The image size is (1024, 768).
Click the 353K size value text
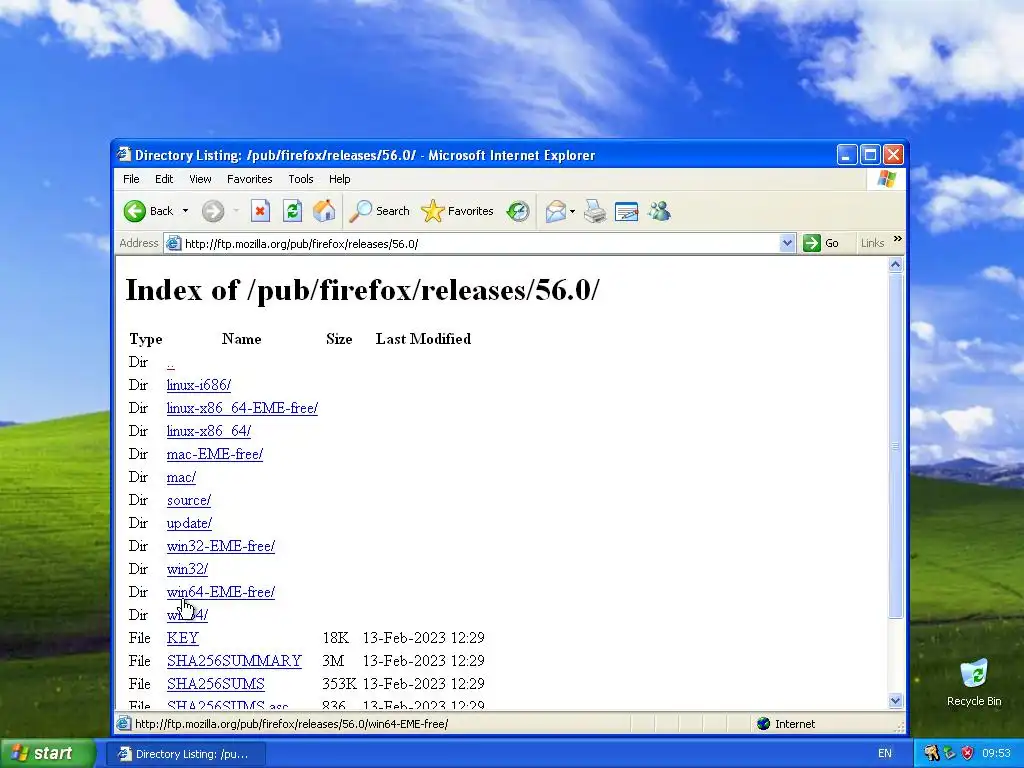(339, 684)
